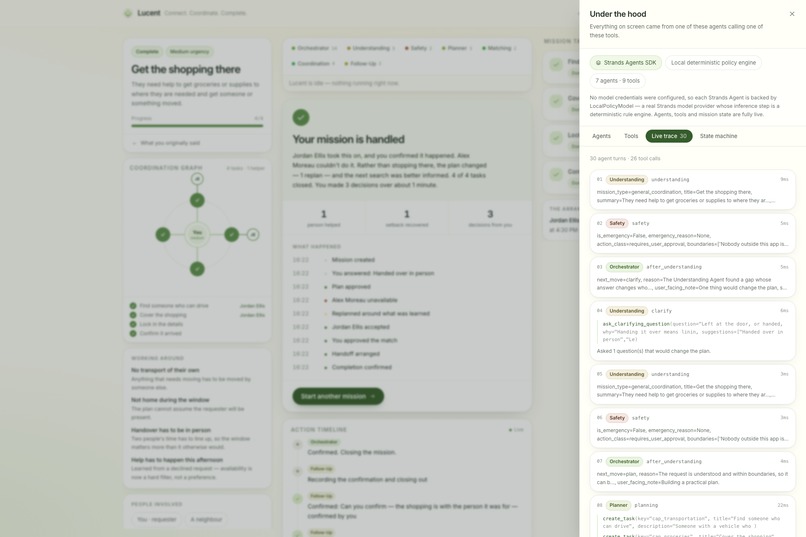Click the Planner agent status chip
The width and height of the screenshot is (806, 537).
(x=457, y=48)
